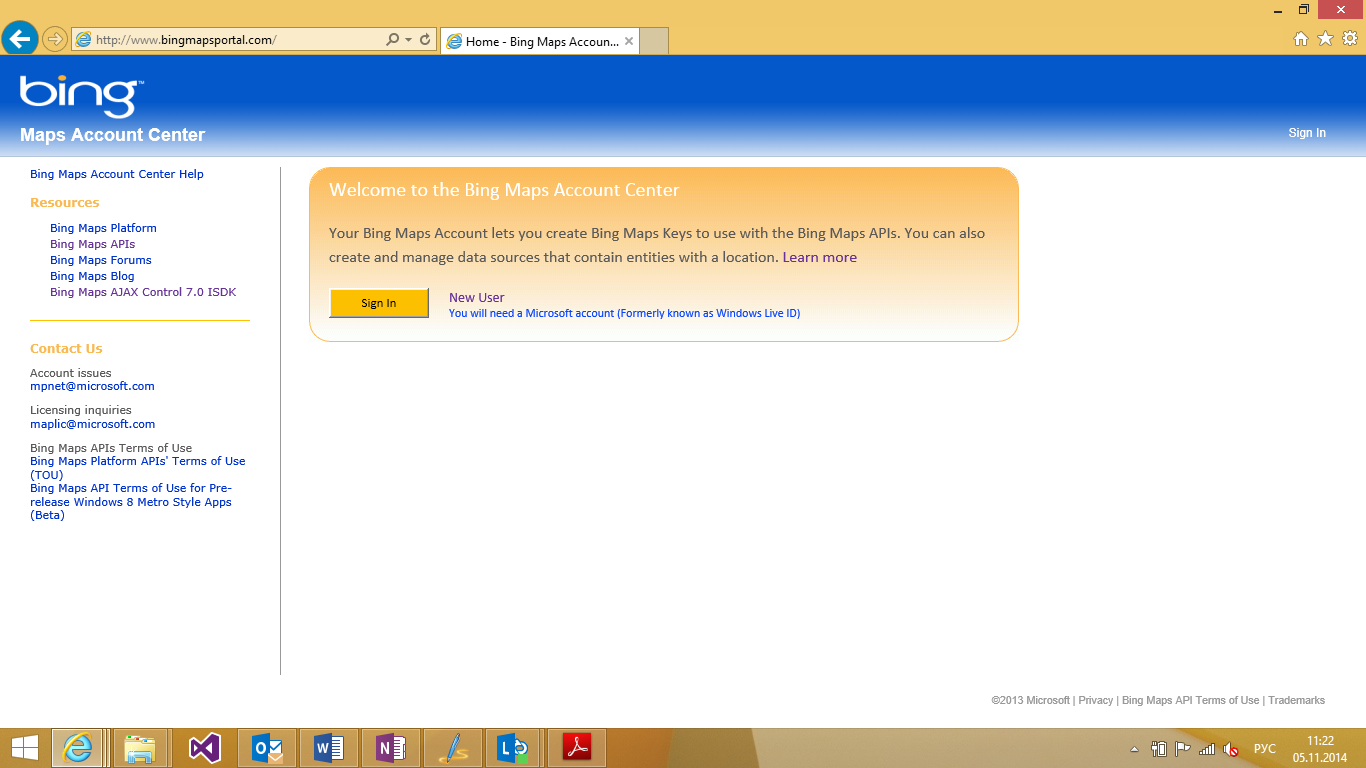Launch Visual Studio from the taskbar

tap(204, 748)
